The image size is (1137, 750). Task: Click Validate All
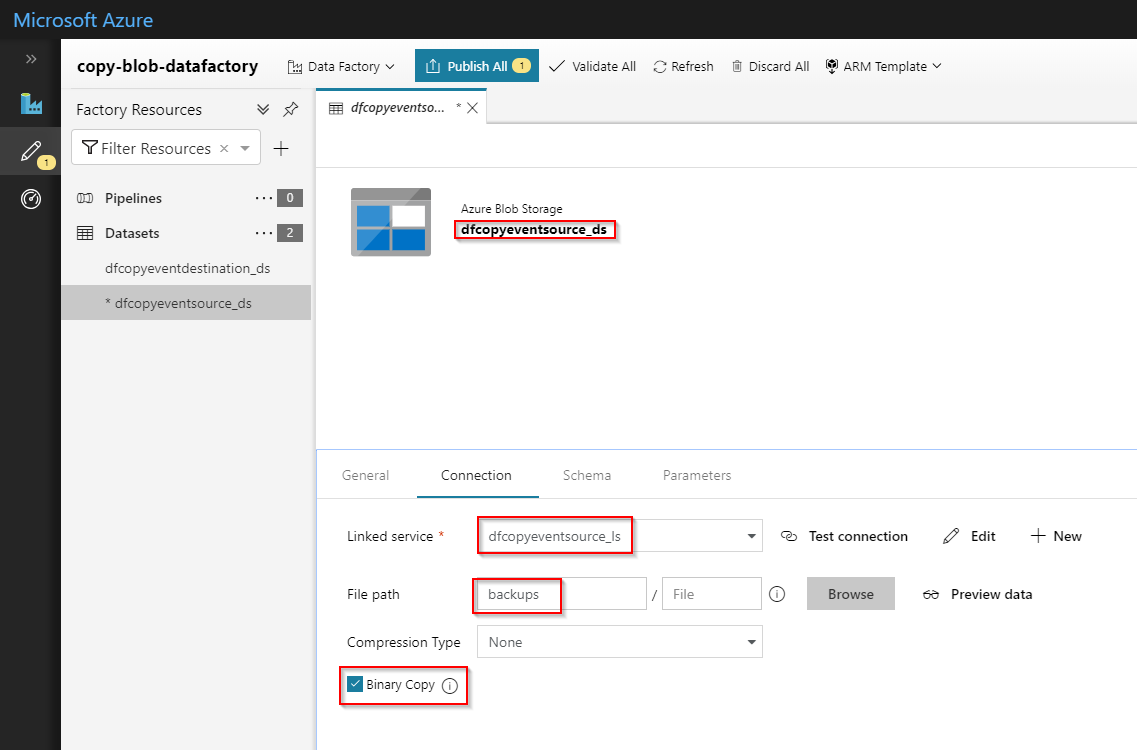pos(592,66)
